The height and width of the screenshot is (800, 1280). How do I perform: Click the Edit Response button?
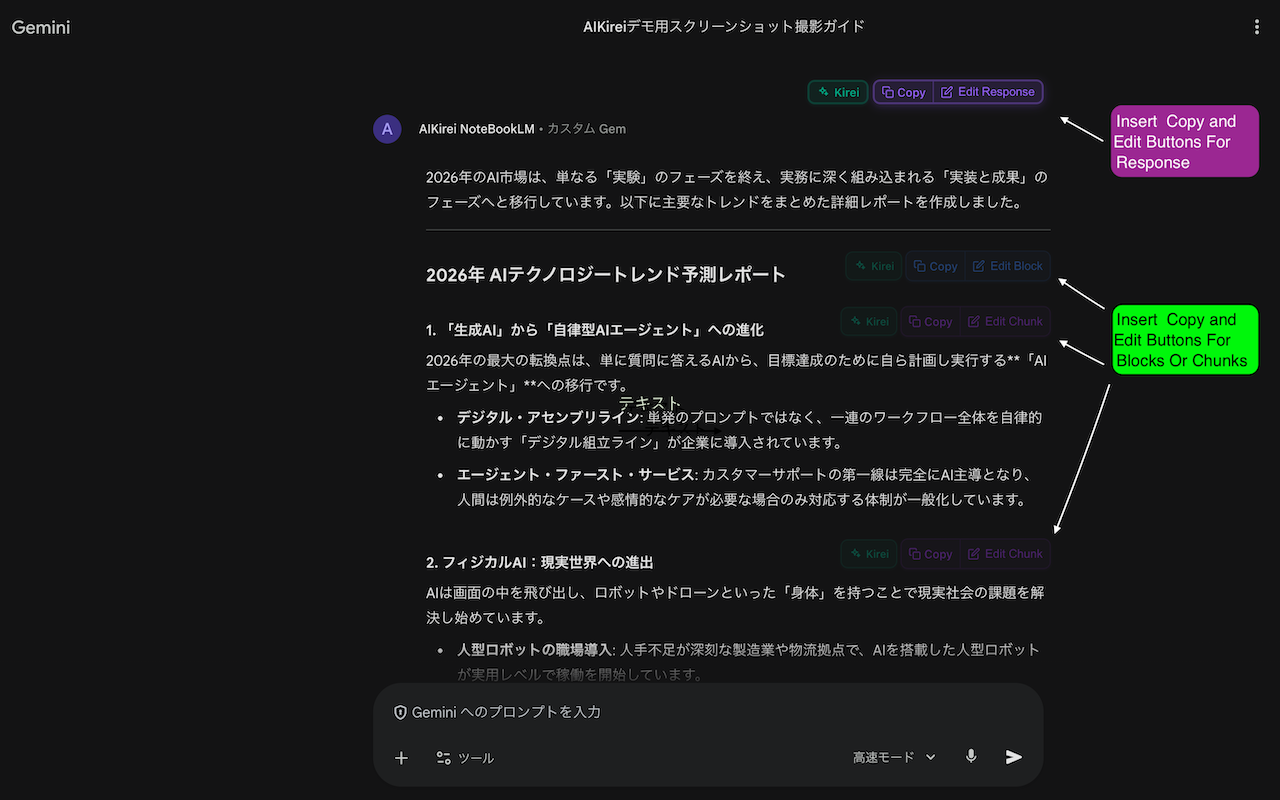click(x=988, y=92)
